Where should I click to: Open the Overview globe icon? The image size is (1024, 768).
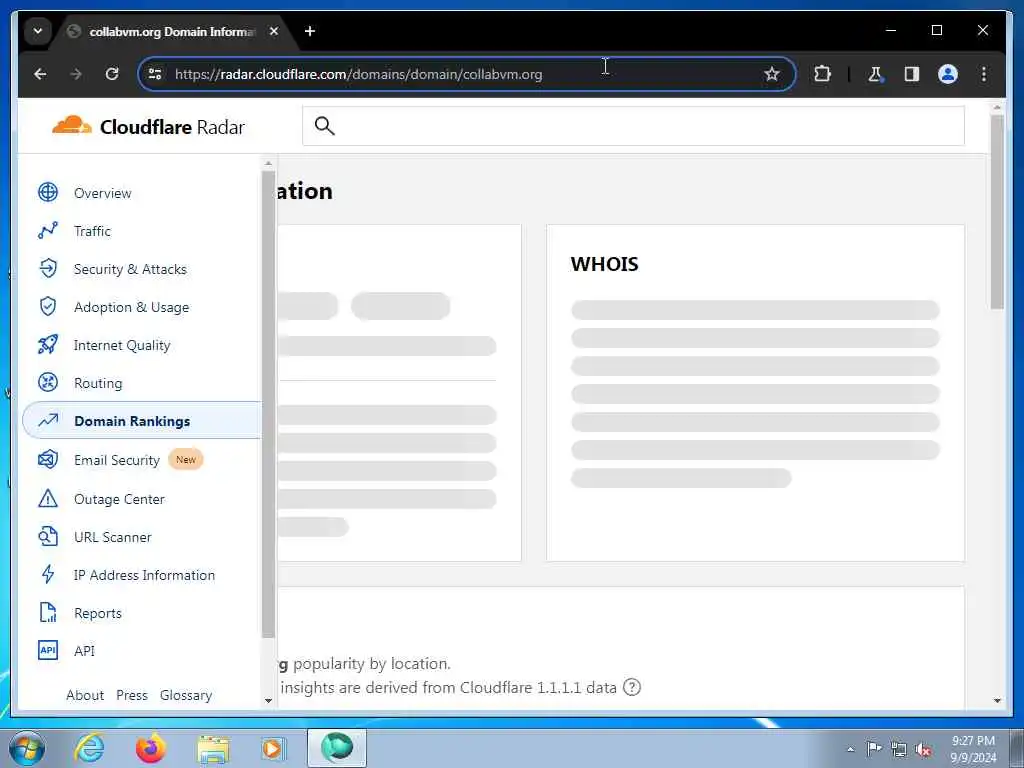coord(48,193)
